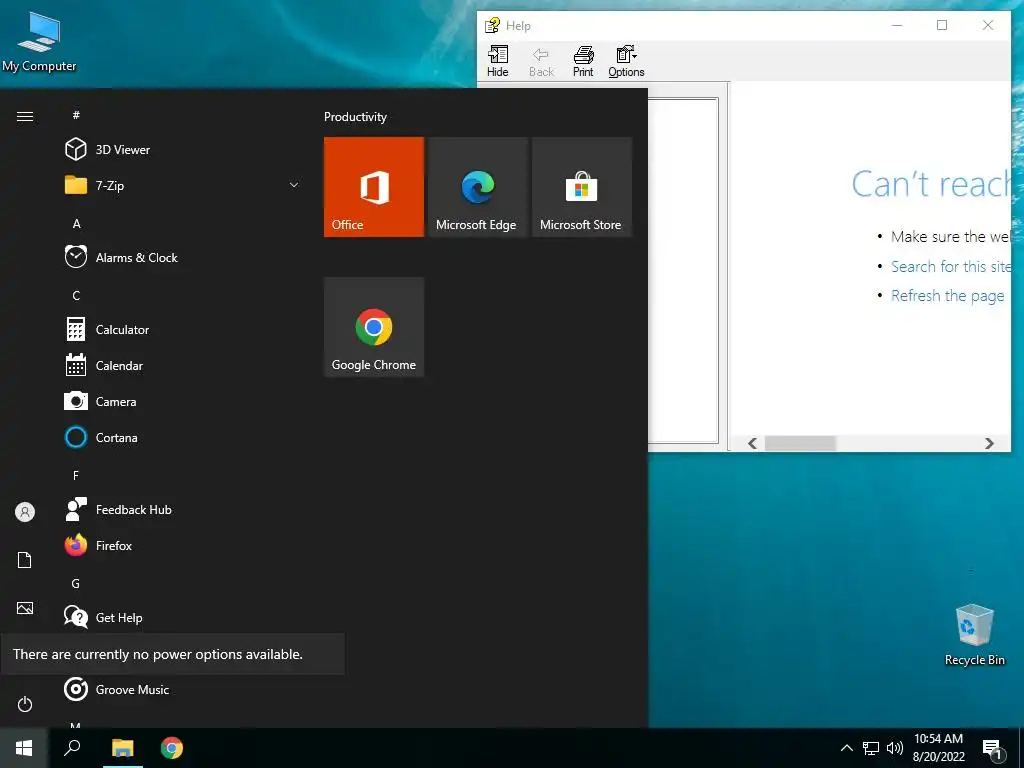Open the Calendar app
Screen dimensions: 1024x768
click(183, 366)
